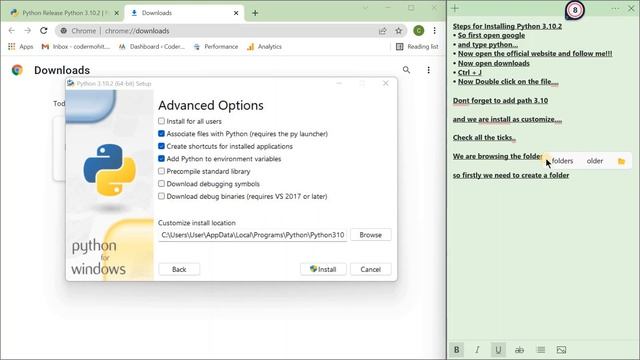Reload the Chrome page
The width and height of the screenshot is (640, 360).
click(x=44, y=31)
